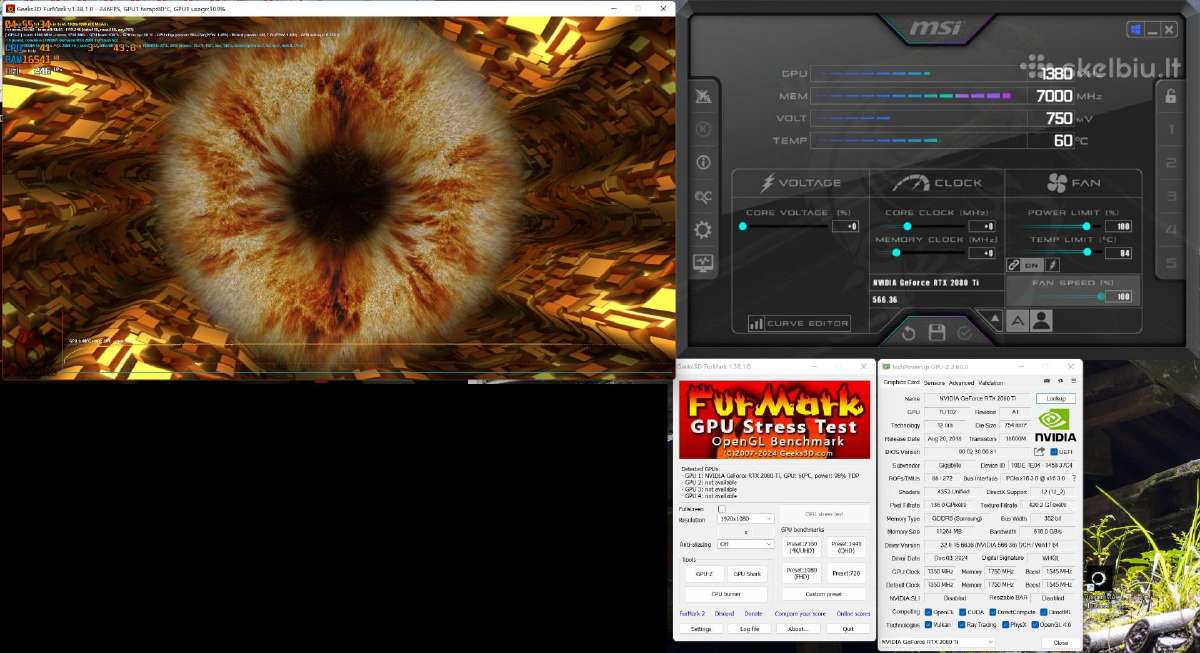
Task: Click the Lookup button in GPU-Z
Action: [1056, 398]
